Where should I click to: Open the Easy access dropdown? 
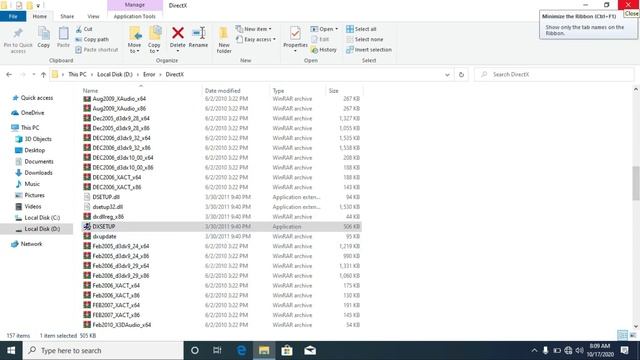pos(256,39)
